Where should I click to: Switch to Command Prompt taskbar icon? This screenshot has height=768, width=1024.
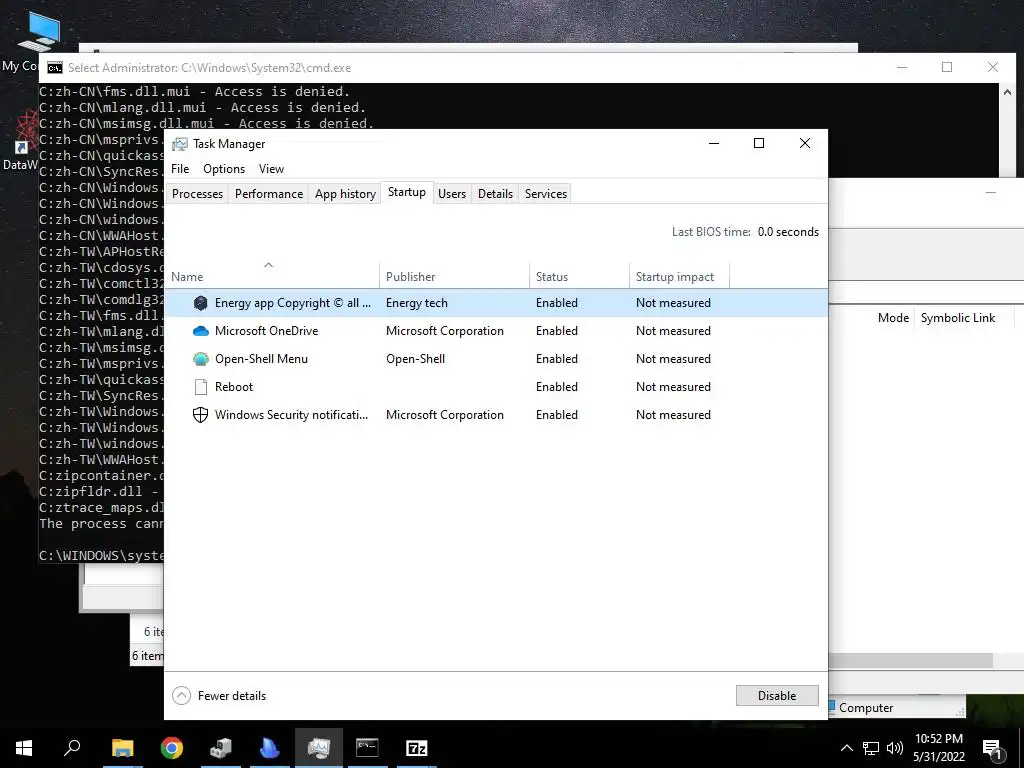pos(367,748)
